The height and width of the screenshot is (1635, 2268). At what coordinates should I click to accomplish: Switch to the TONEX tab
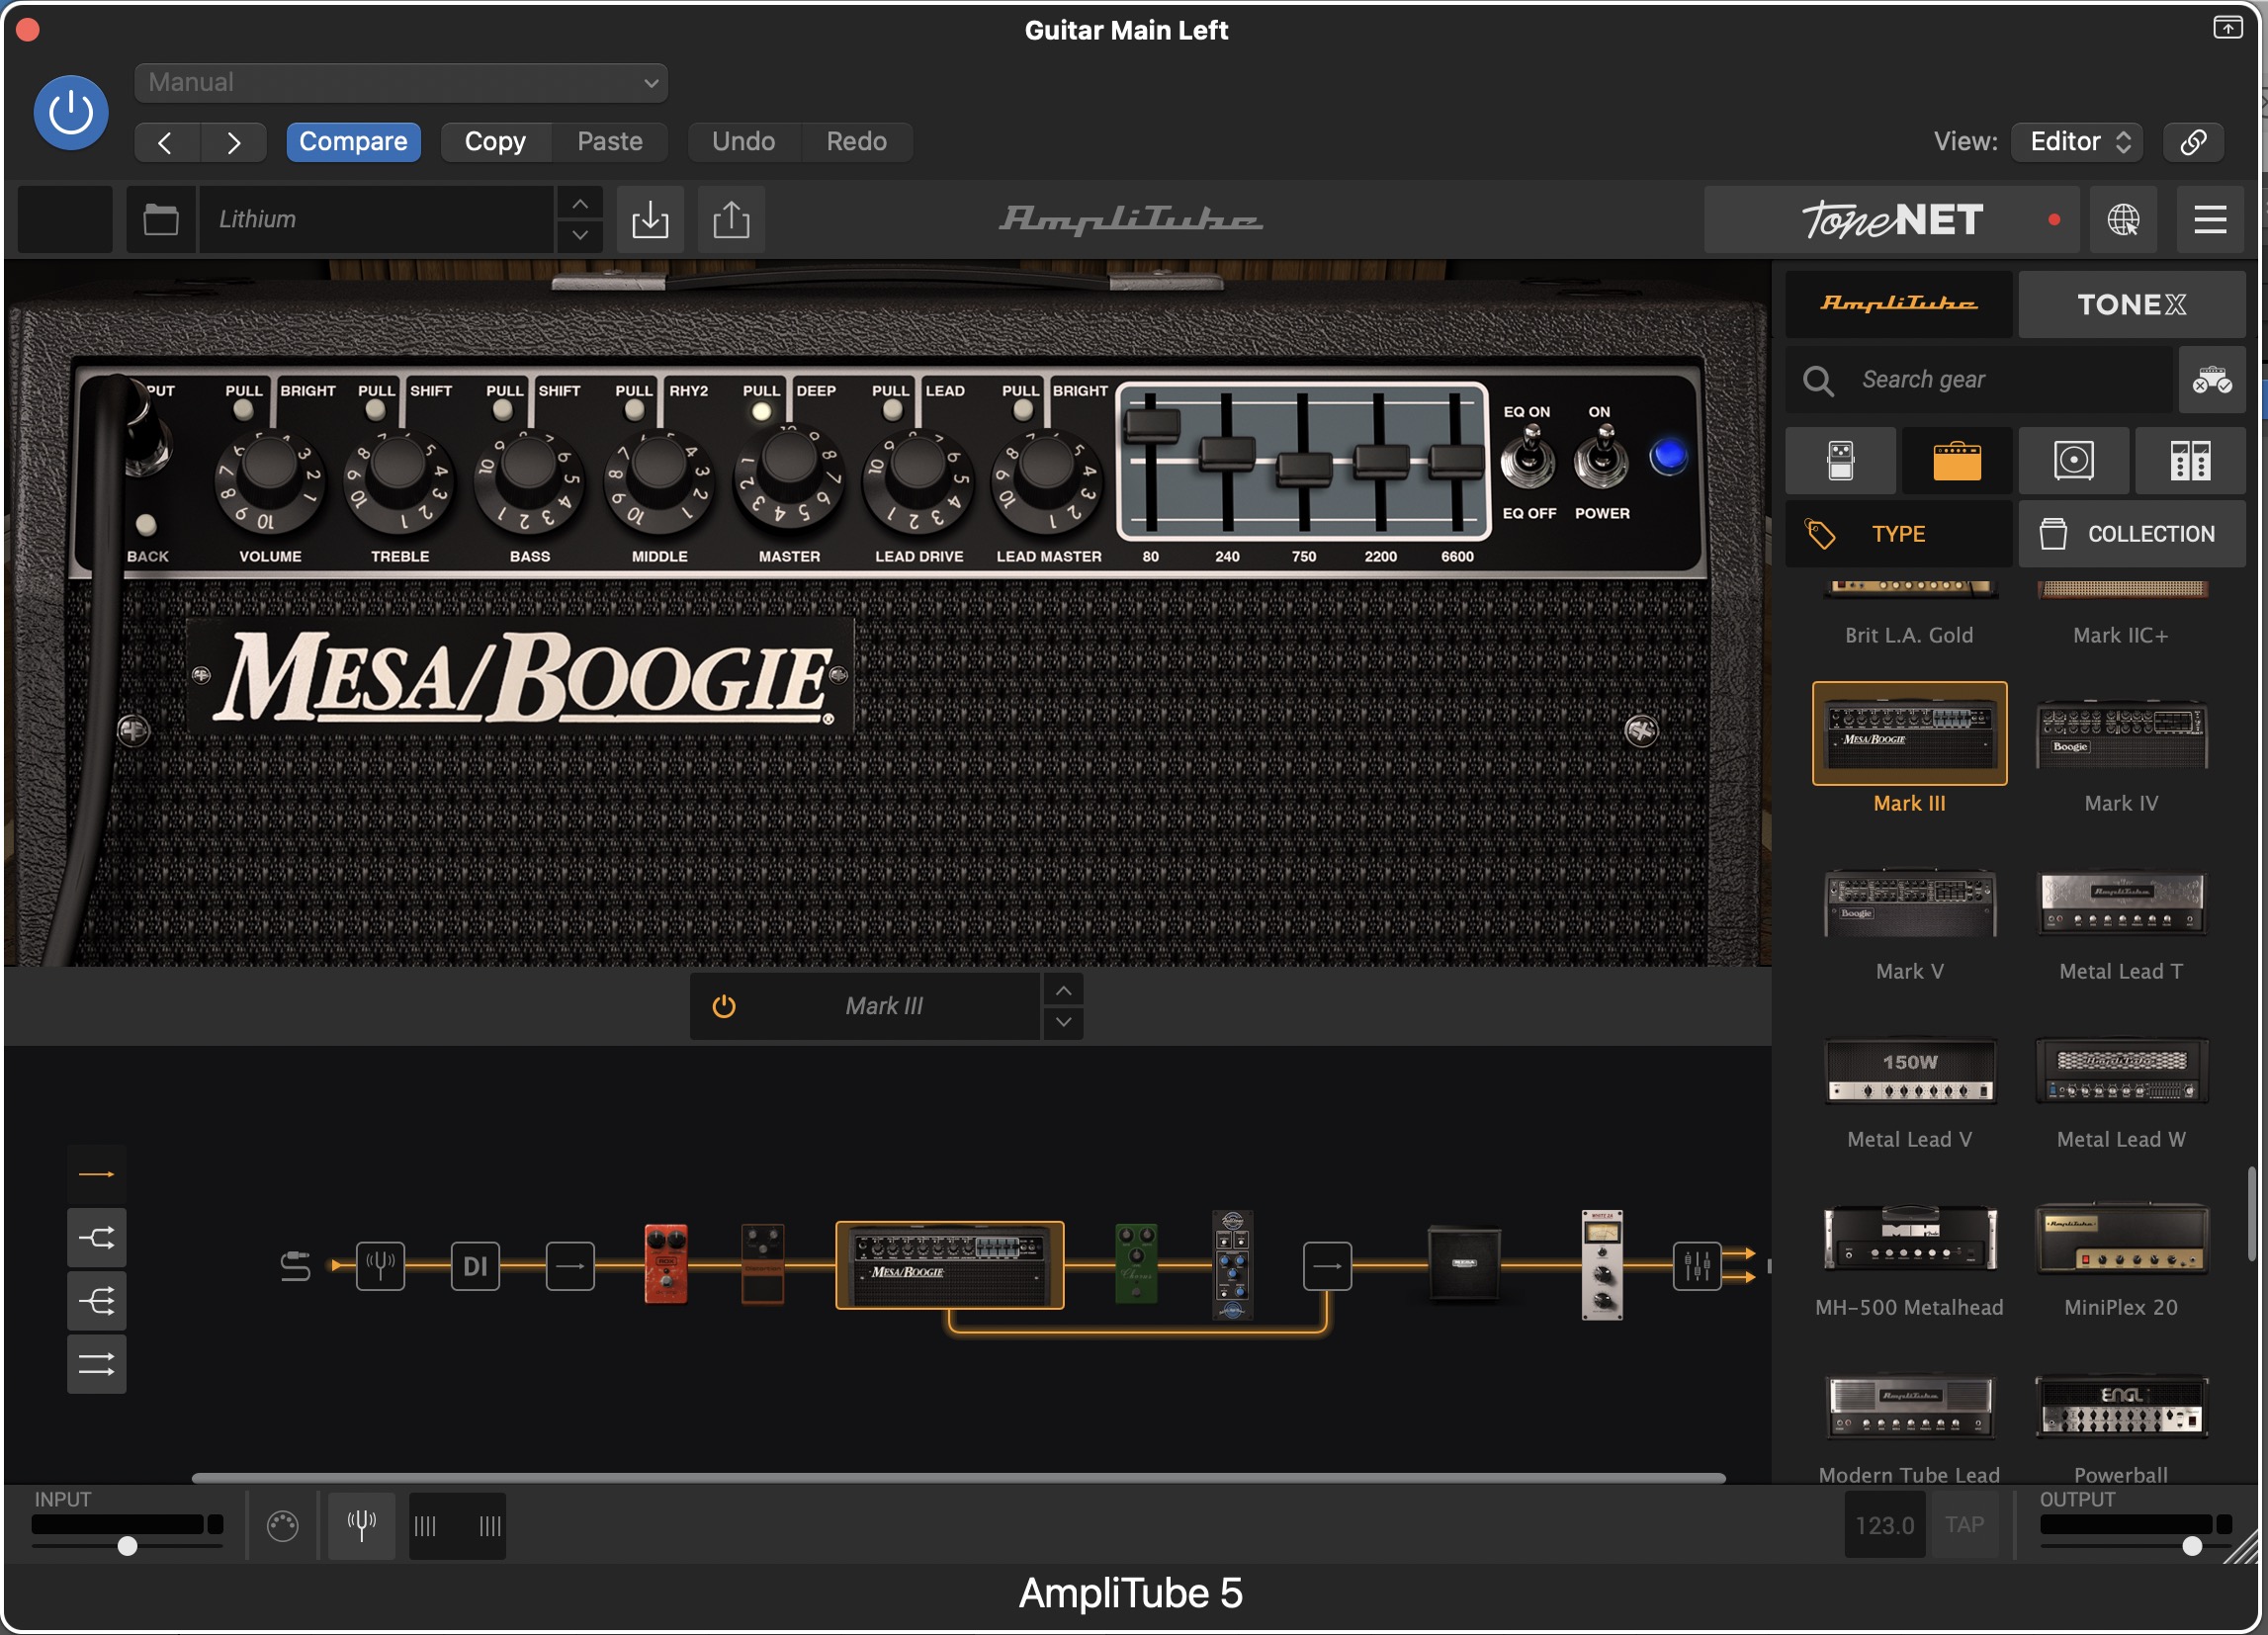tap(2131, 304)
